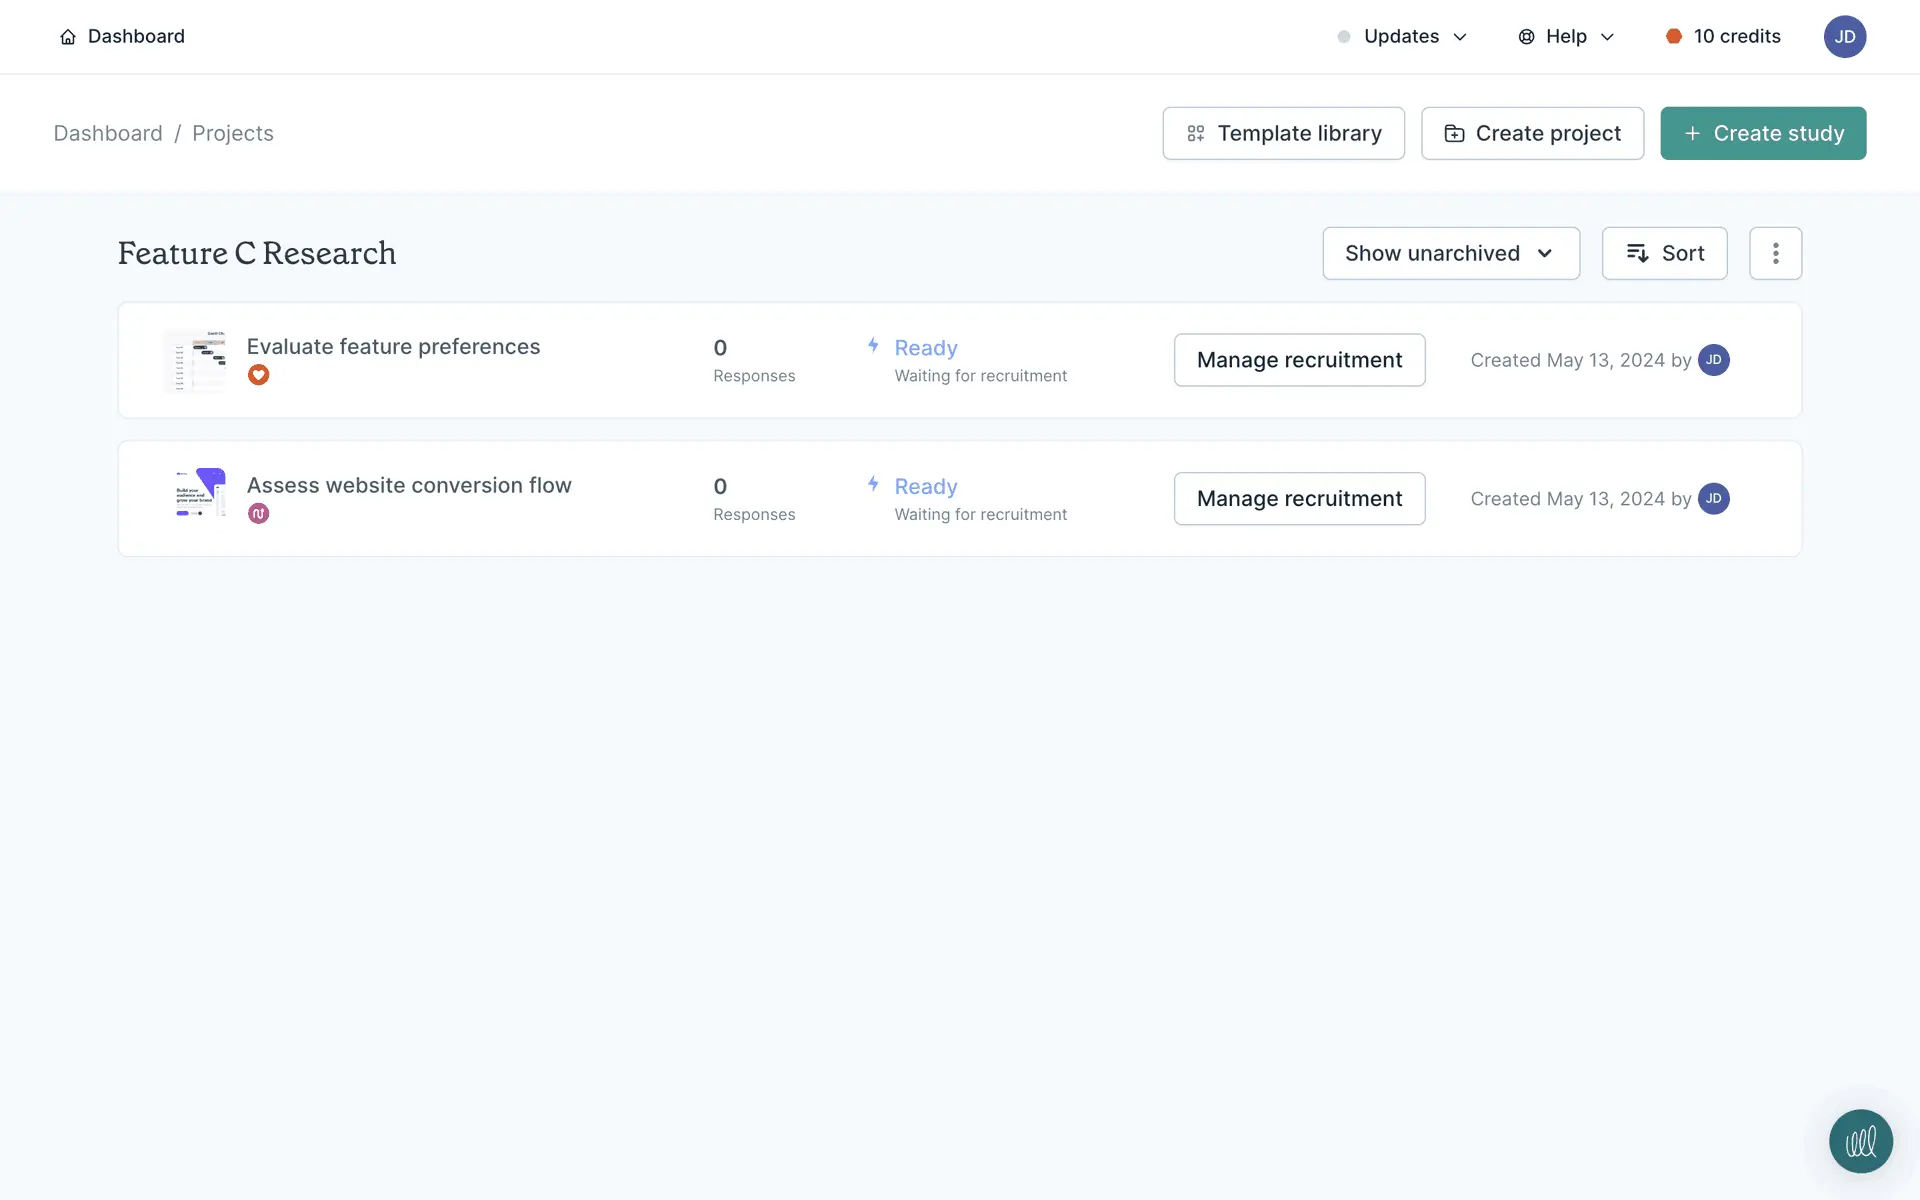Expand the Help dropdown menu
Screen dimensions: 1920x1200
click(1566, 37)
